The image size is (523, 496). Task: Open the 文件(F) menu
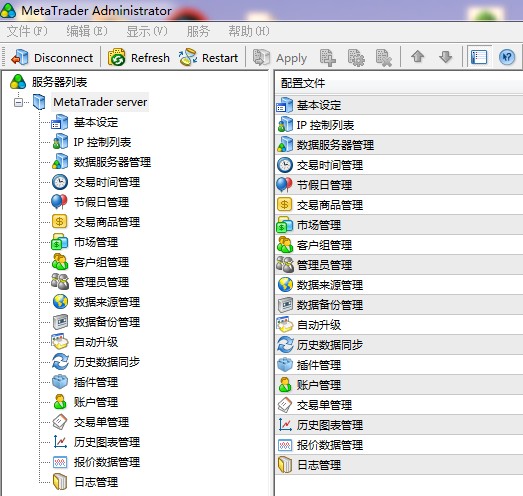(27, 31)
